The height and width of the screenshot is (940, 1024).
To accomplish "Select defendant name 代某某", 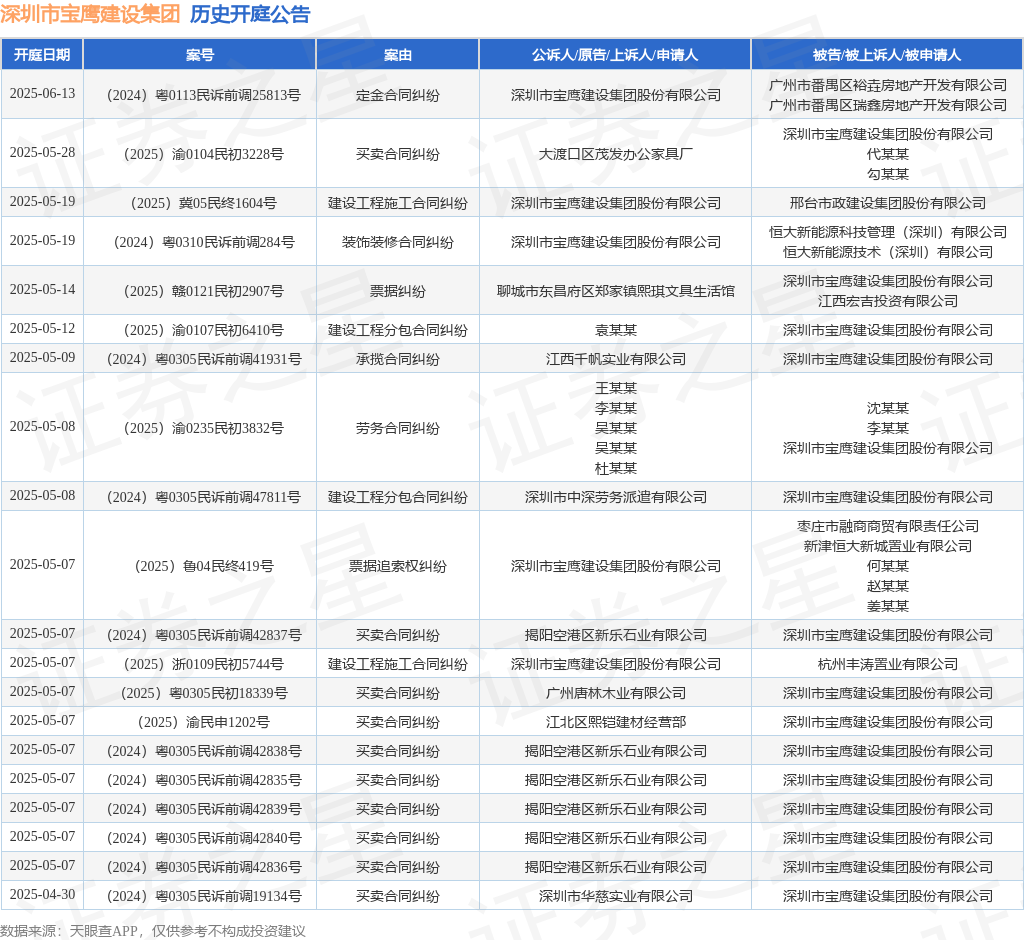I will [x=888, y=154].
